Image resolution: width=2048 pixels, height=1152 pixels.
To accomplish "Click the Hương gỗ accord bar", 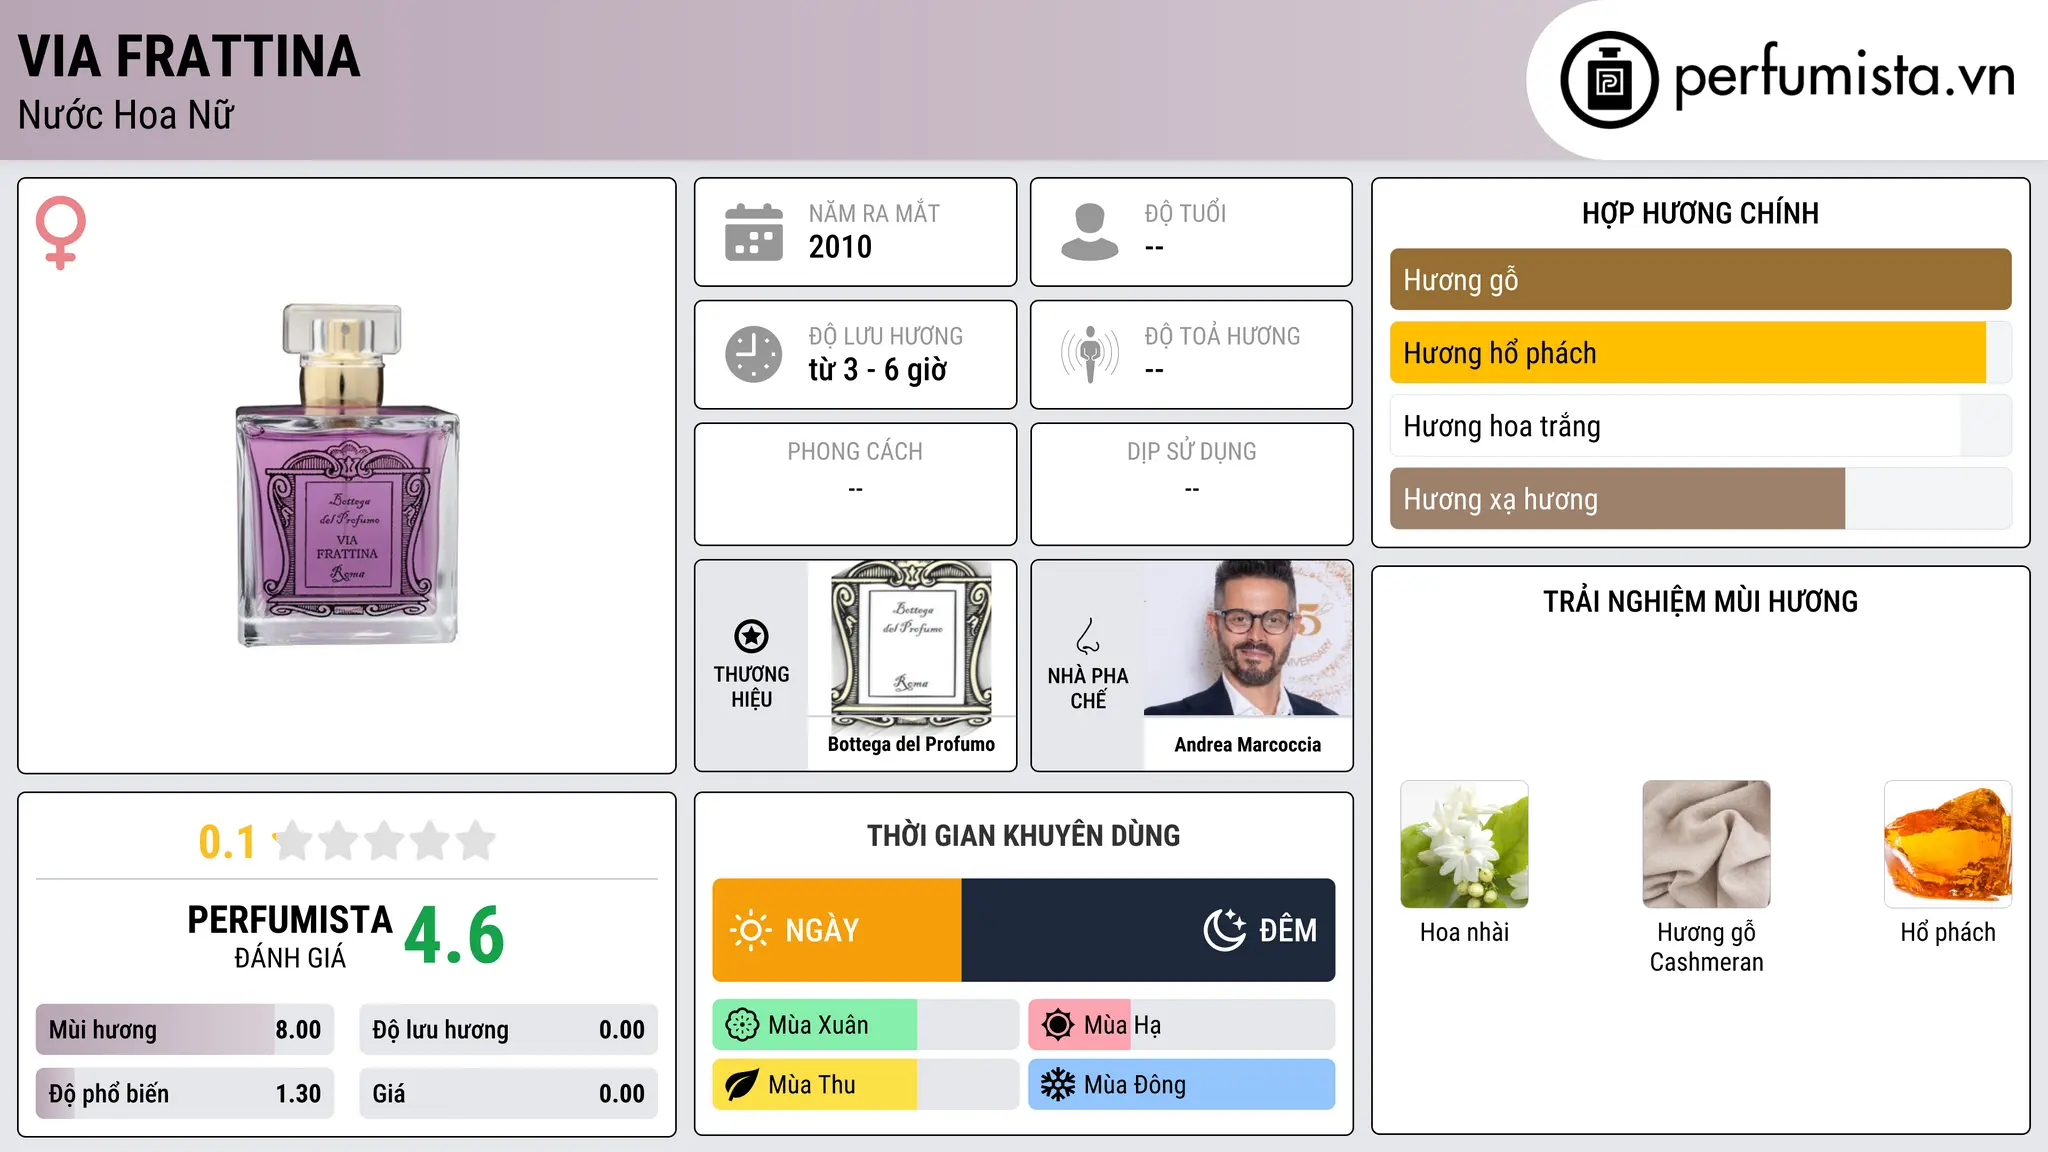I will 1701,280.
